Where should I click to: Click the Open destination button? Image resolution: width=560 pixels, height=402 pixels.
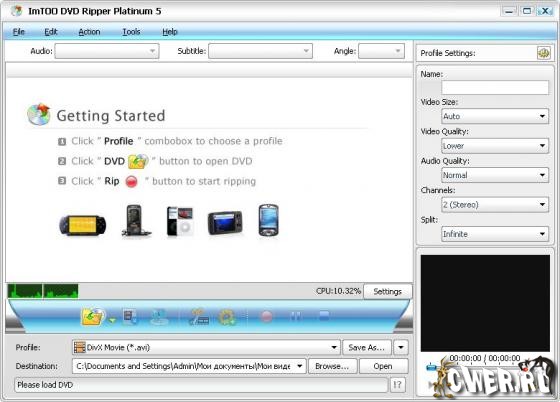[383, 366]
